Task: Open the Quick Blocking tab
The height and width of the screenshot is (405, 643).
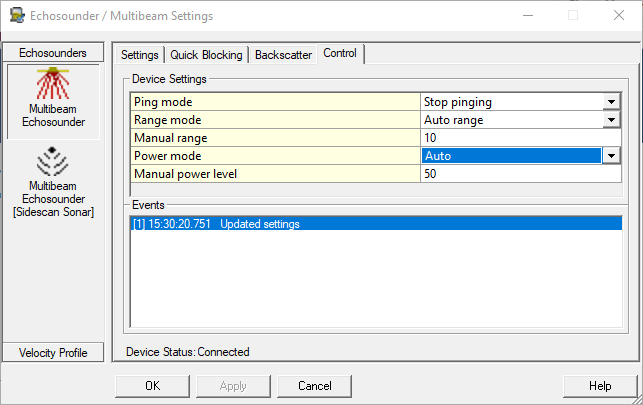Action: point(207,54)
